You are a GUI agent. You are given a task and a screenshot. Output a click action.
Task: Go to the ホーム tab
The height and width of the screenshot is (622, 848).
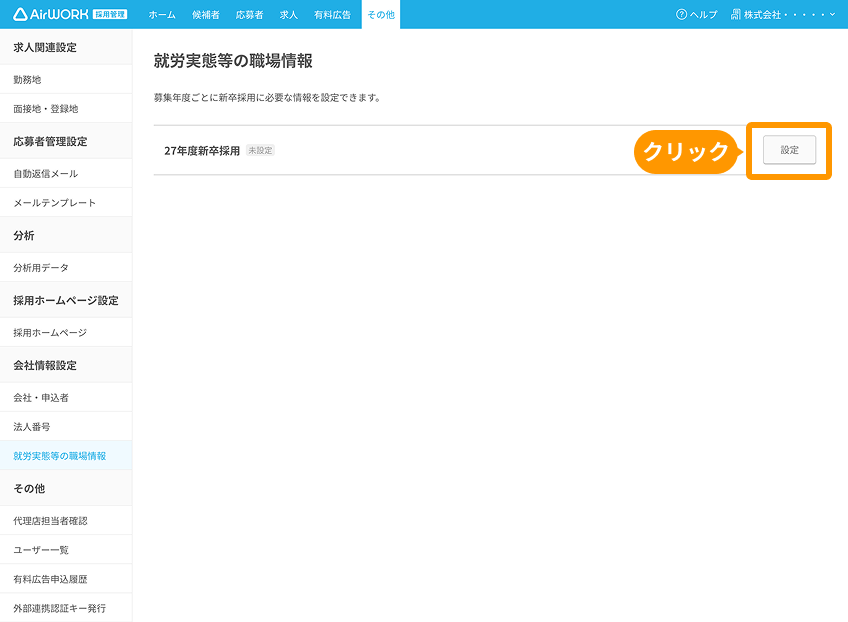click(x=162, y=14)
